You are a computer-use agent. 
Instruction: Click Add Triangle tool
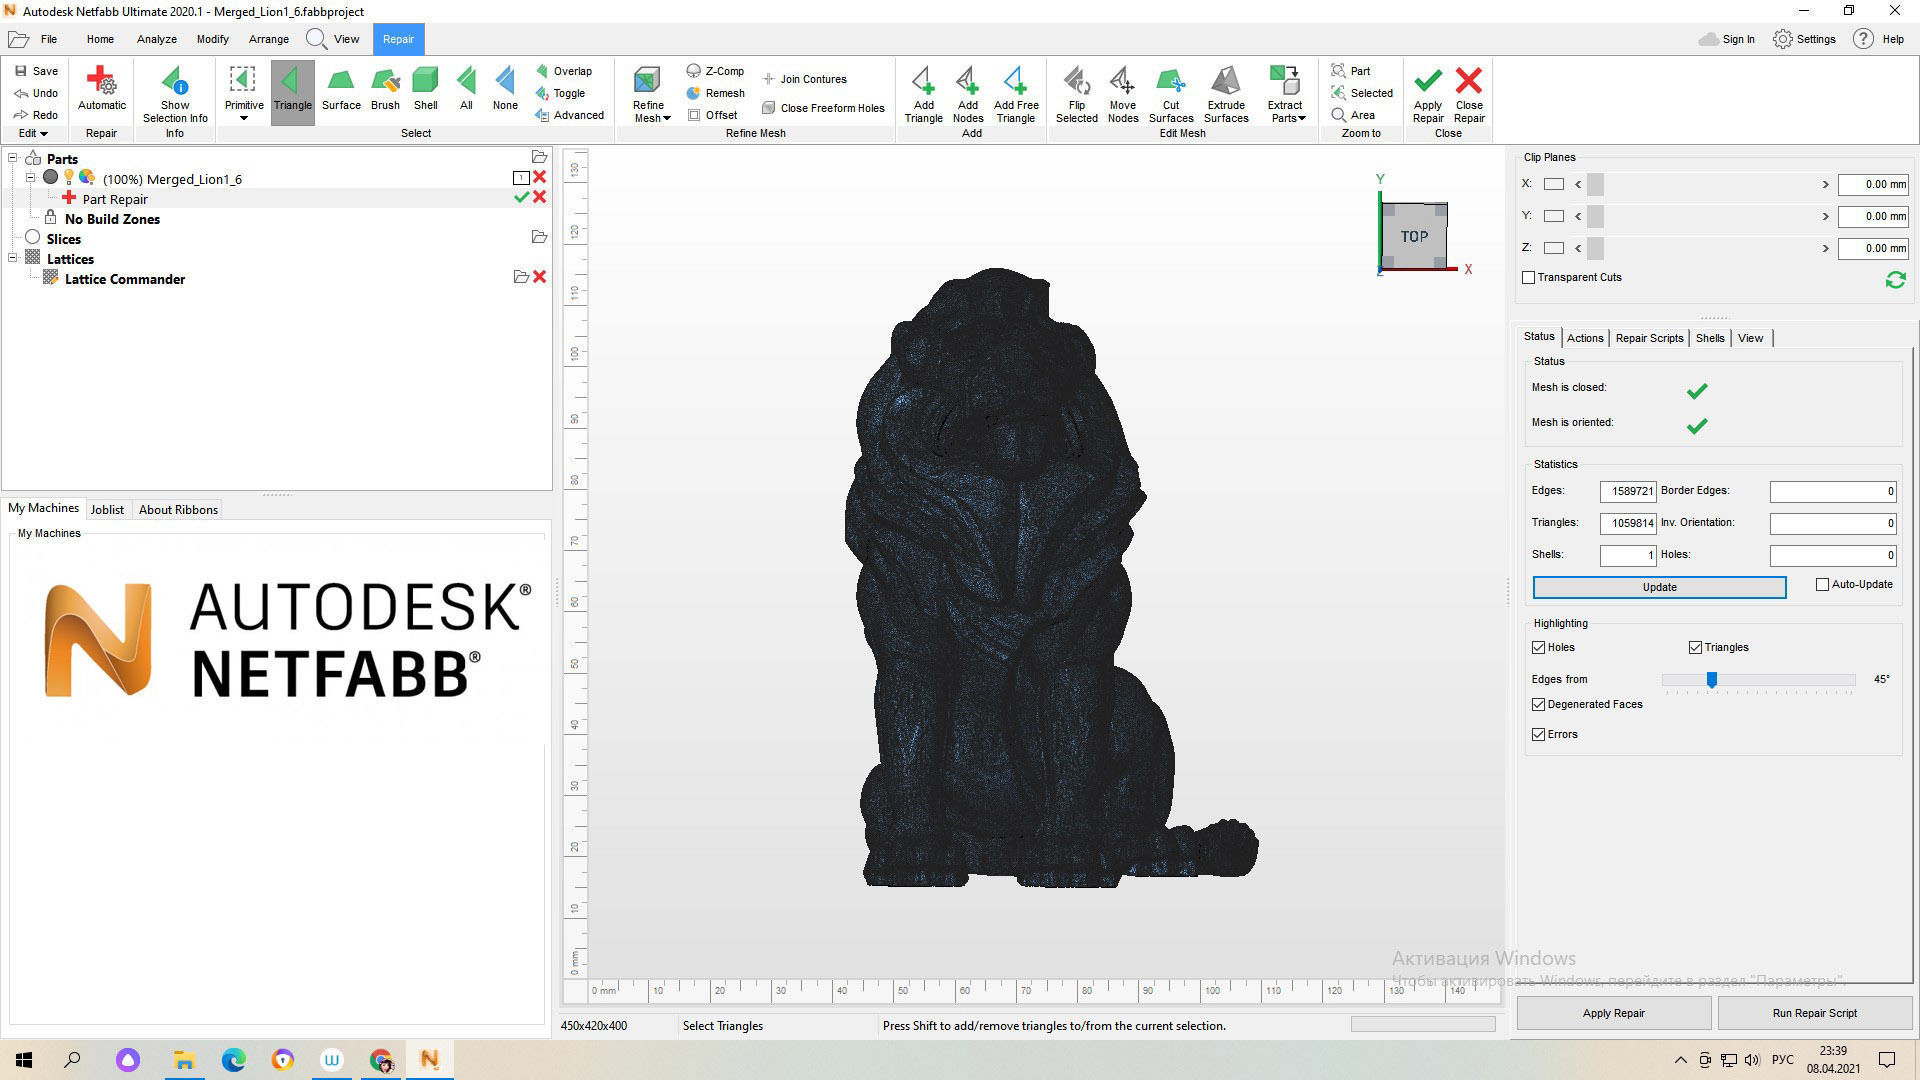(x=923, y=94)
